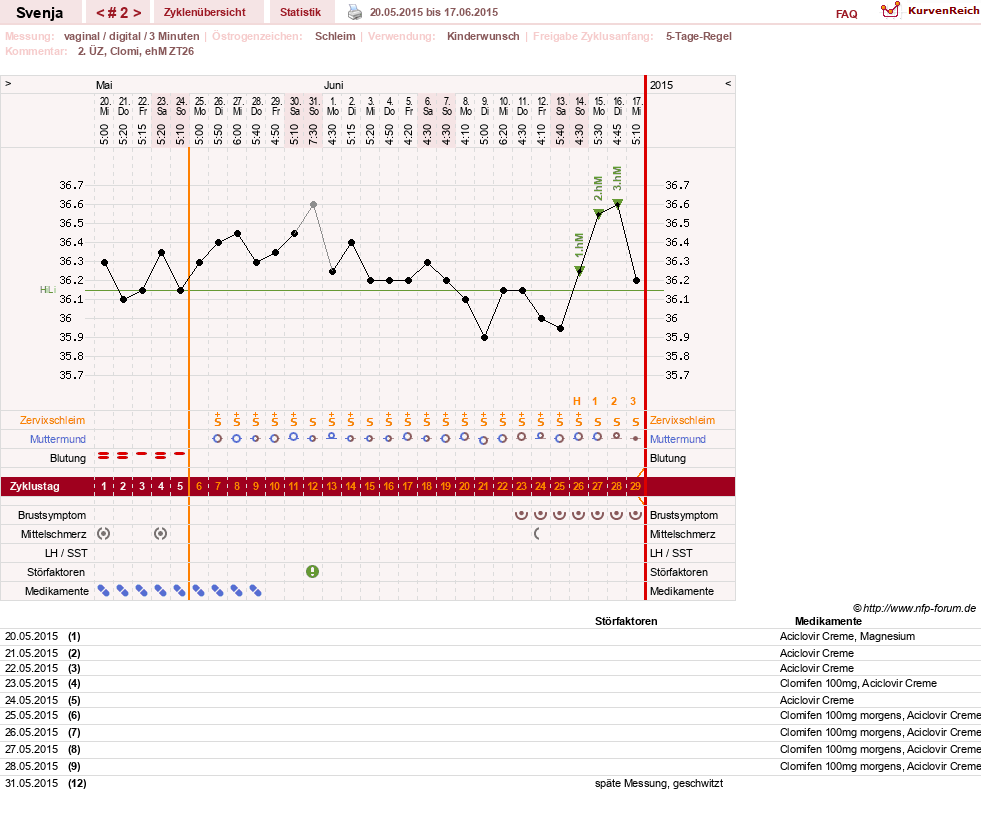Click left Muttermund row label

58,439
